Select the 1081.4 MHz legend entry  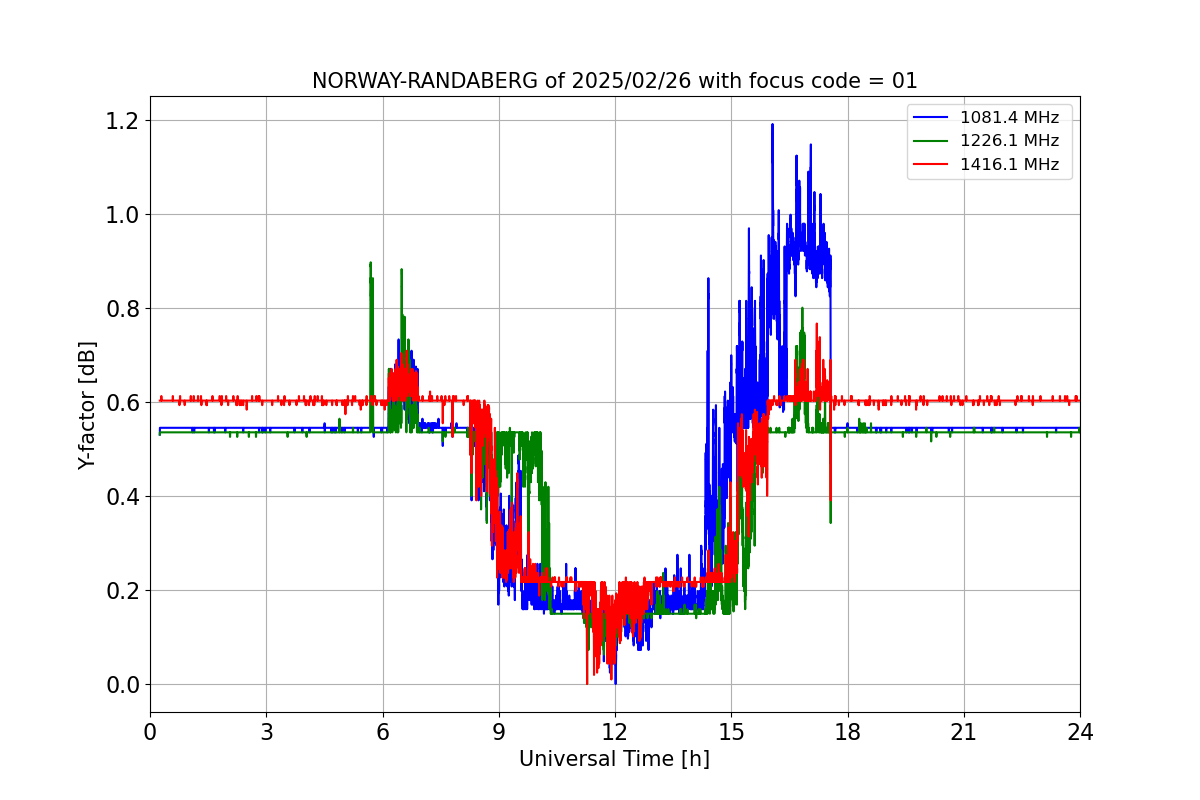pos(990,118)
